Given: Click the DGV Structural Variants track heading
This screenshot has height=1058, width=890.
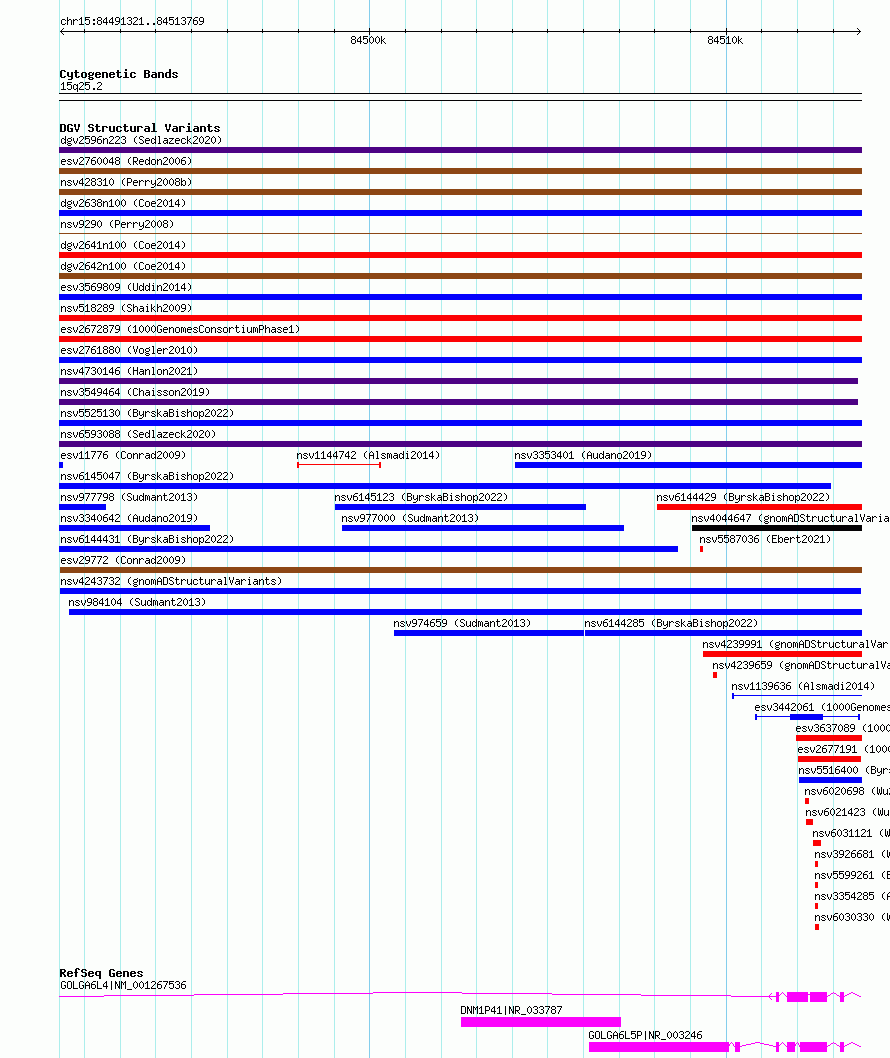Looking at the screenshot, I should click(x=140, y=128).
